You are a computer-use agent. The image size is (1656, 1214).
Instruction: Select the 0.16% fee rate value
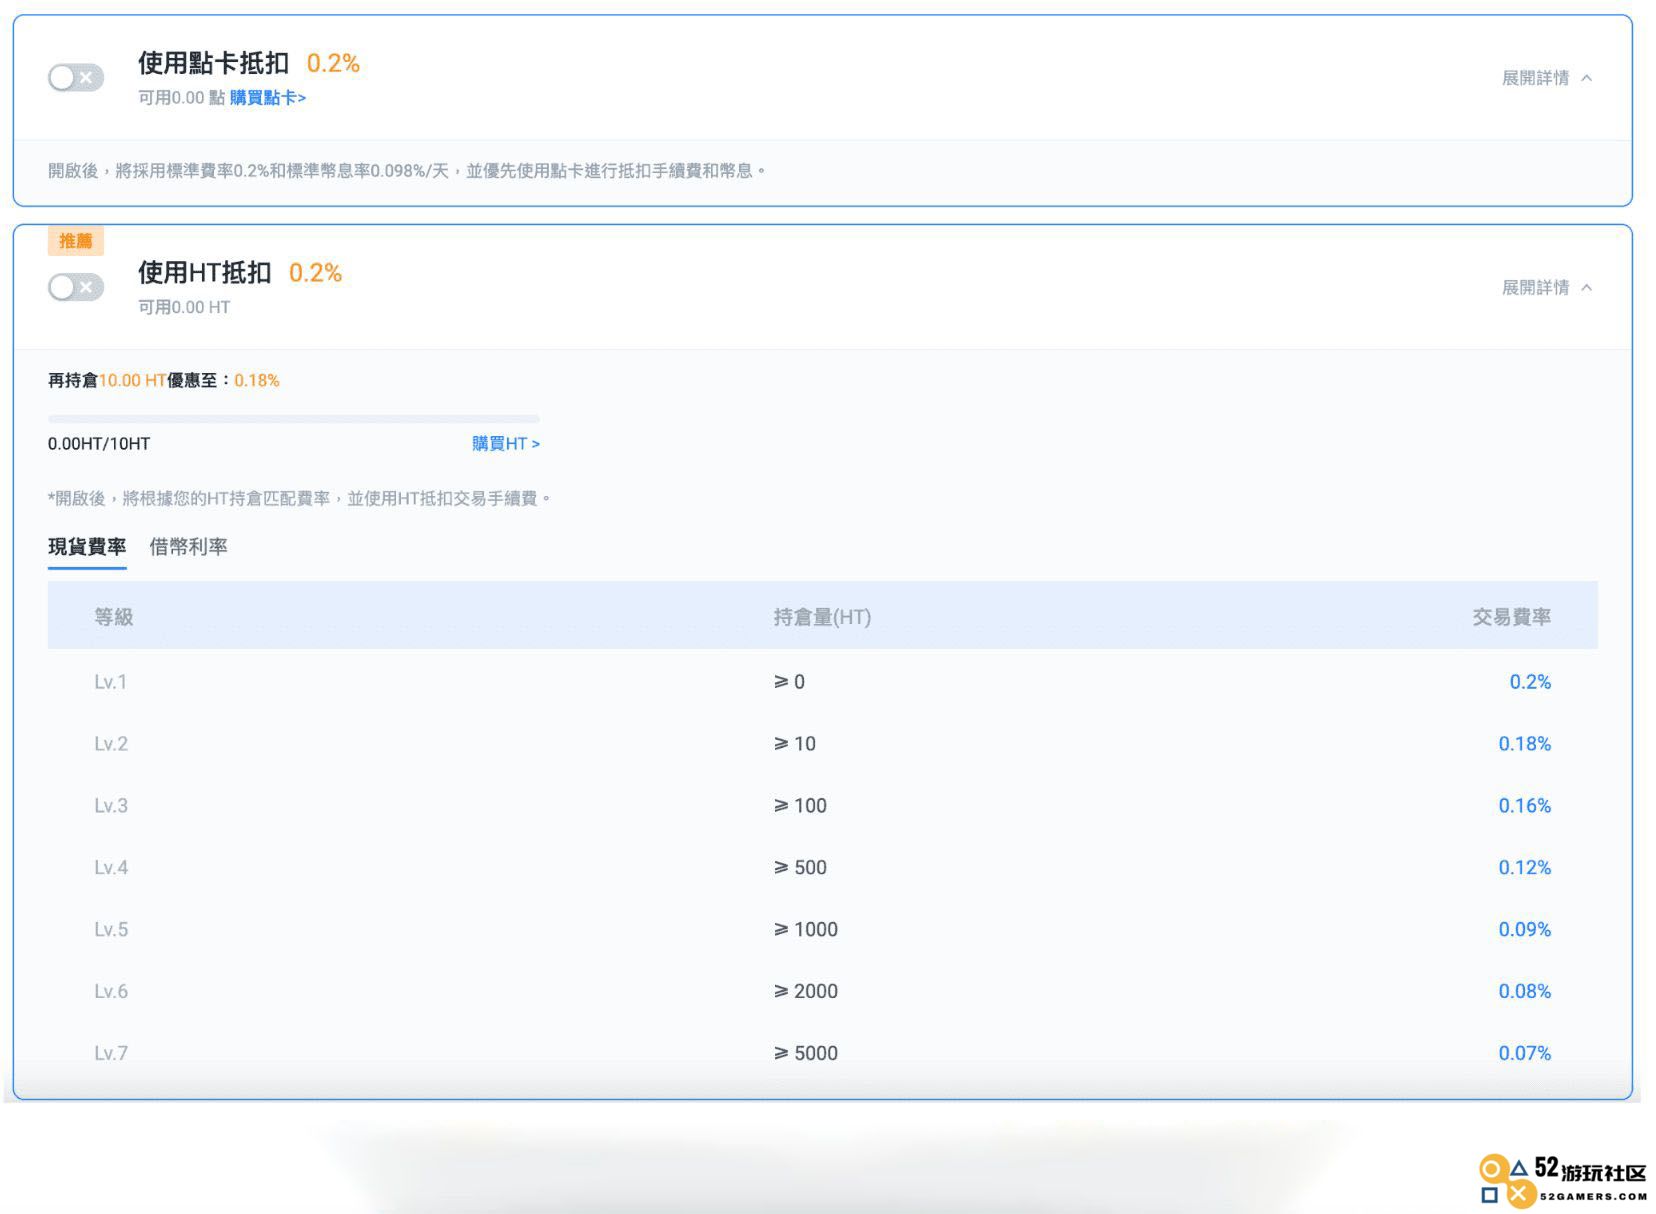pyautogui.click(x=1524, y=806)
